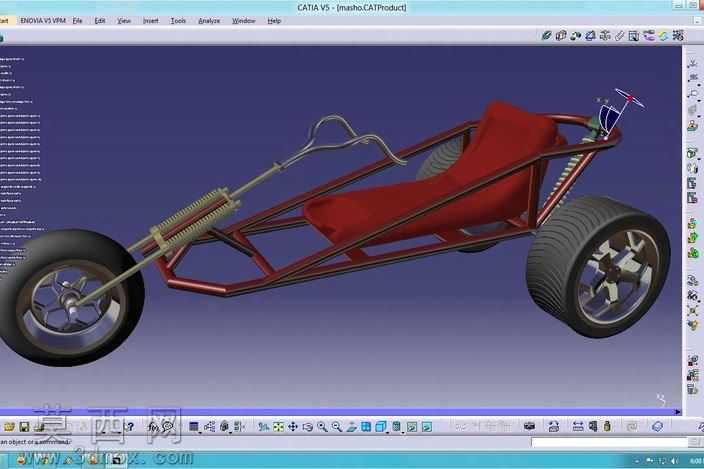Open the Window menu
This screenshot has width=704, height=469.
(x=243, y=21)
